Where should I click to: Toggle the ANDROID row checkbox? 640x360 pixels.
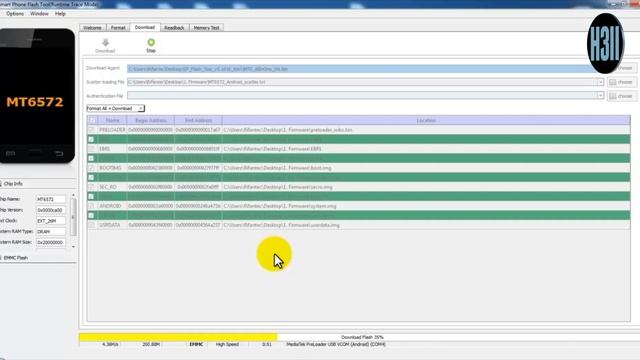pos(91,206)
